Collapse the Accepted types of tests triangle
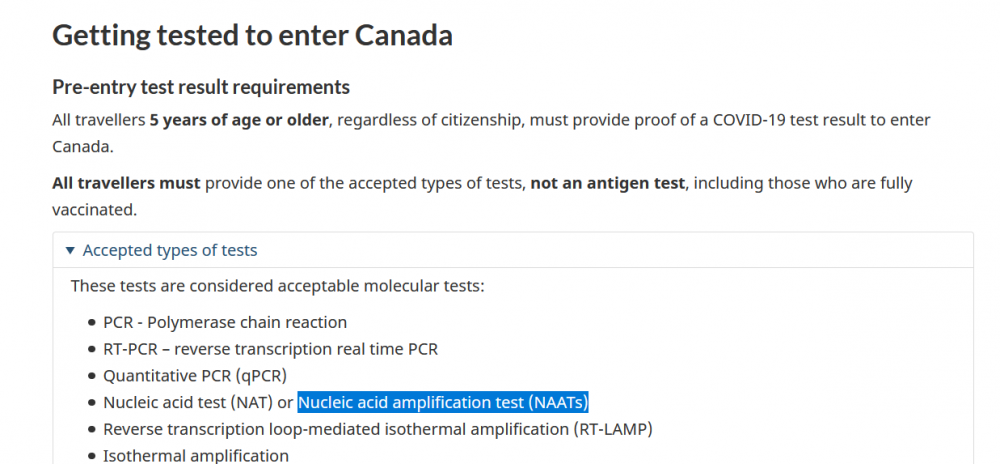This screenshot has height=464, width=1000. (x=70, y=250)
